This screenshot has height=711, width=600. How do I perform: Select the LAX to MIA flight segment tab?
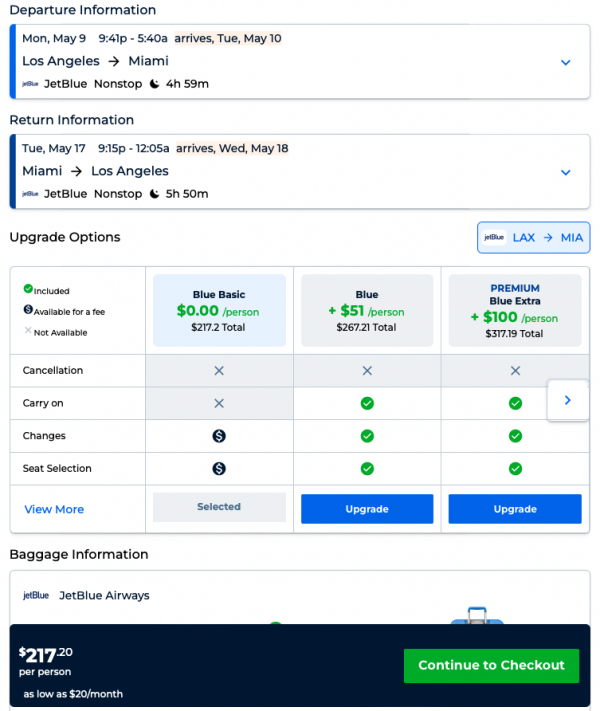(x=534, y=238)
